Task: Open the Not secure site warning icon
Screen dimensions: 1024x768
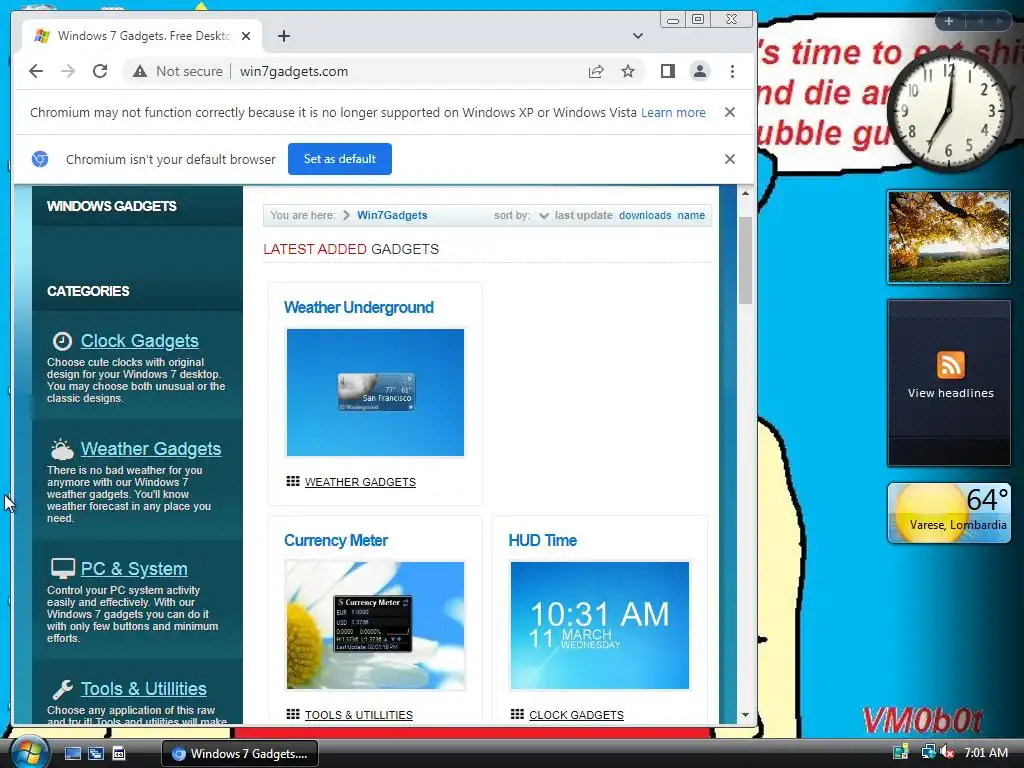Action: tap(140, 71)
